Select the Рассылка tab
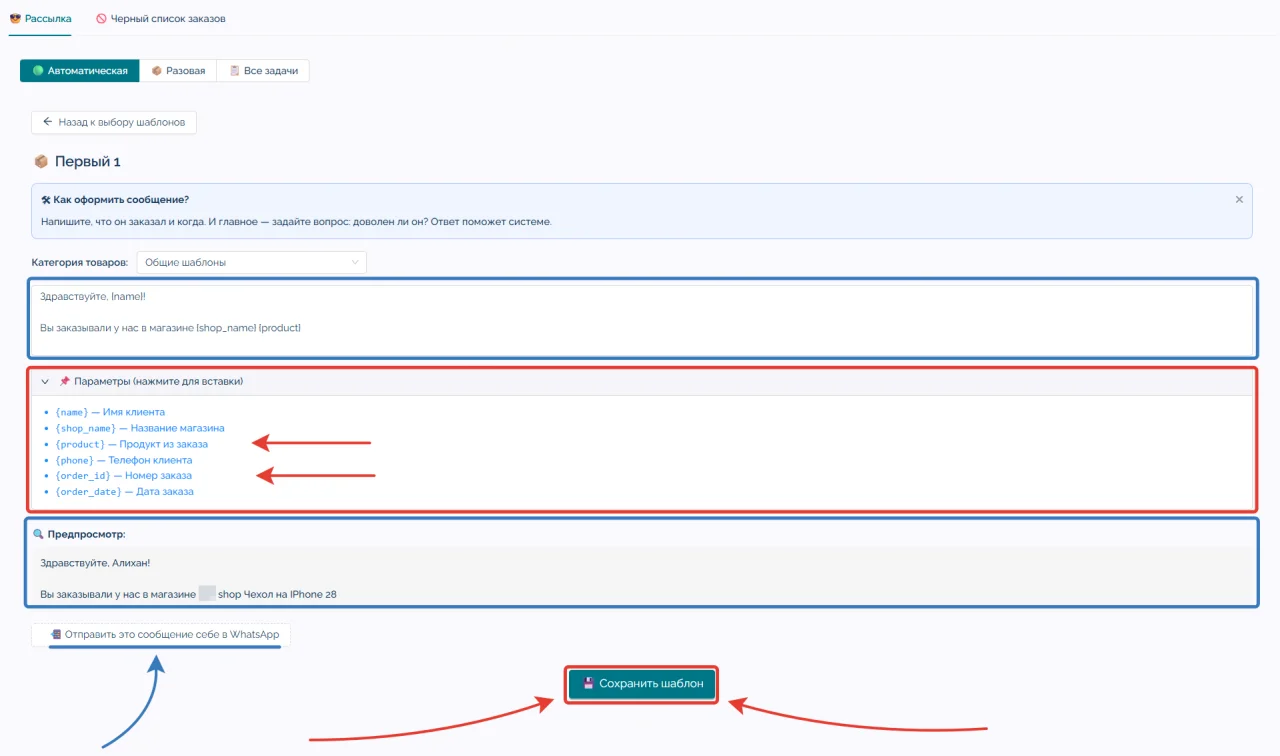 click(40, 18)
